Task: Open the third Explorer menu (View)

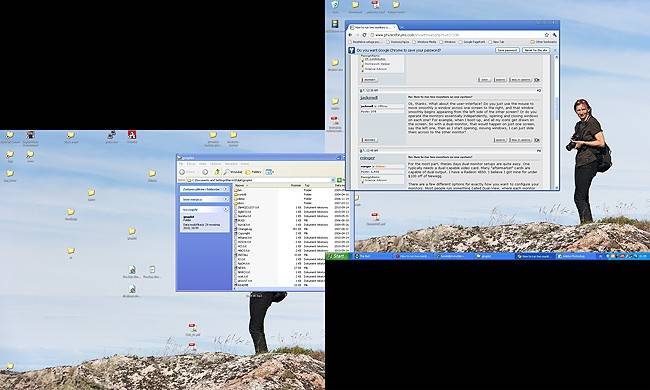Action: 202,164
